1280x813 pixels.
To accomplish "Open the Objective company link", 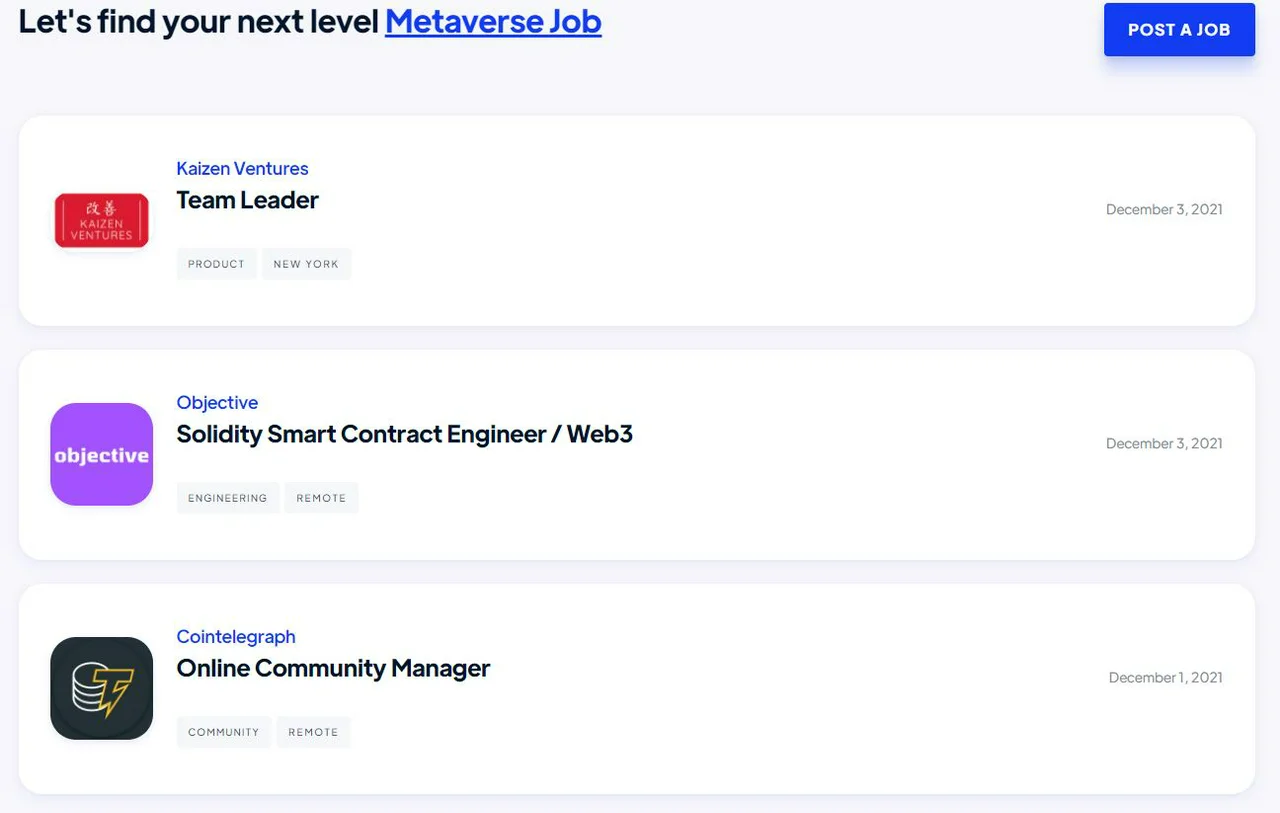I will (x=217, y=402).
